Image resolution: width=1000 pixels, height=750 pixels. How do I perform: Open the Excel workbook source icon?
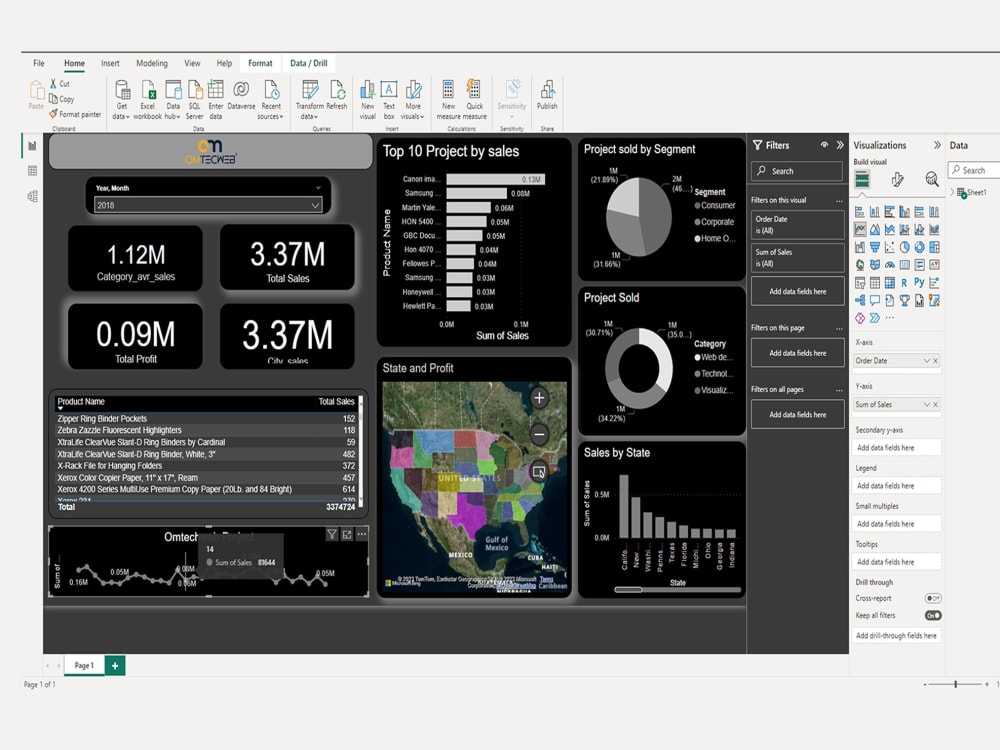[147, 90]
